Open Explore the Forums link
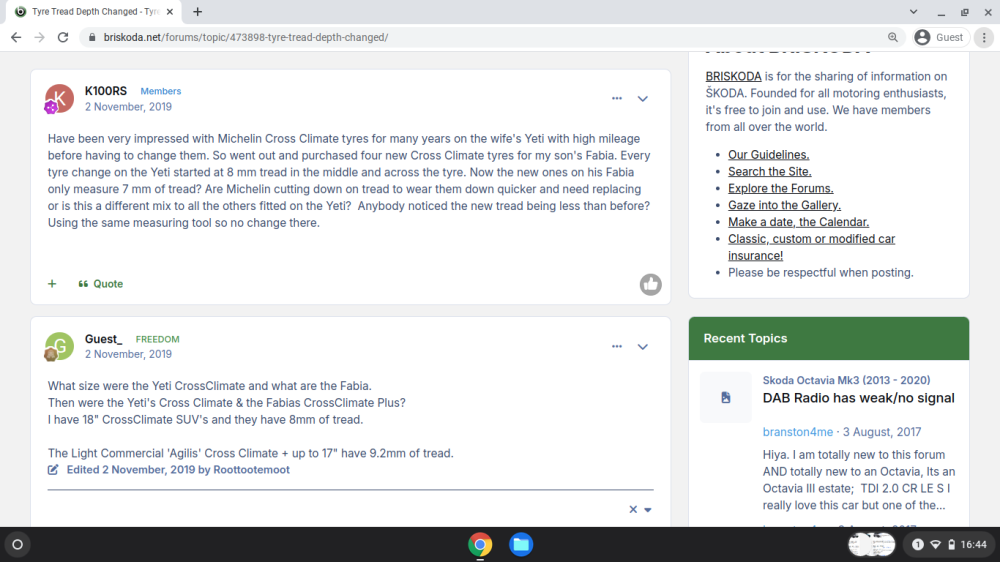 tap(781, 188)
